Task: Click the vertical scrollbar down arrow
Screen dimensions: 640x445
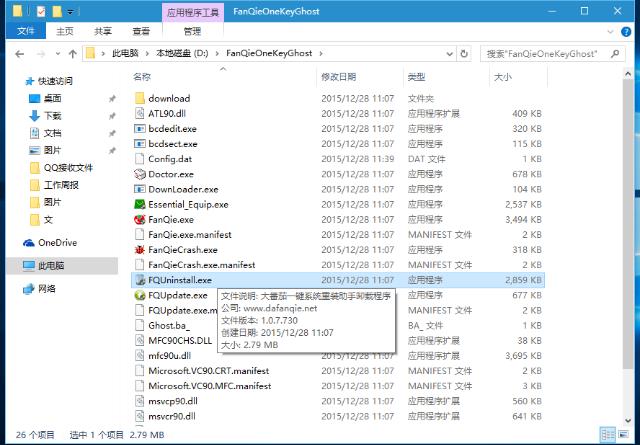Action: pos(631,418)
